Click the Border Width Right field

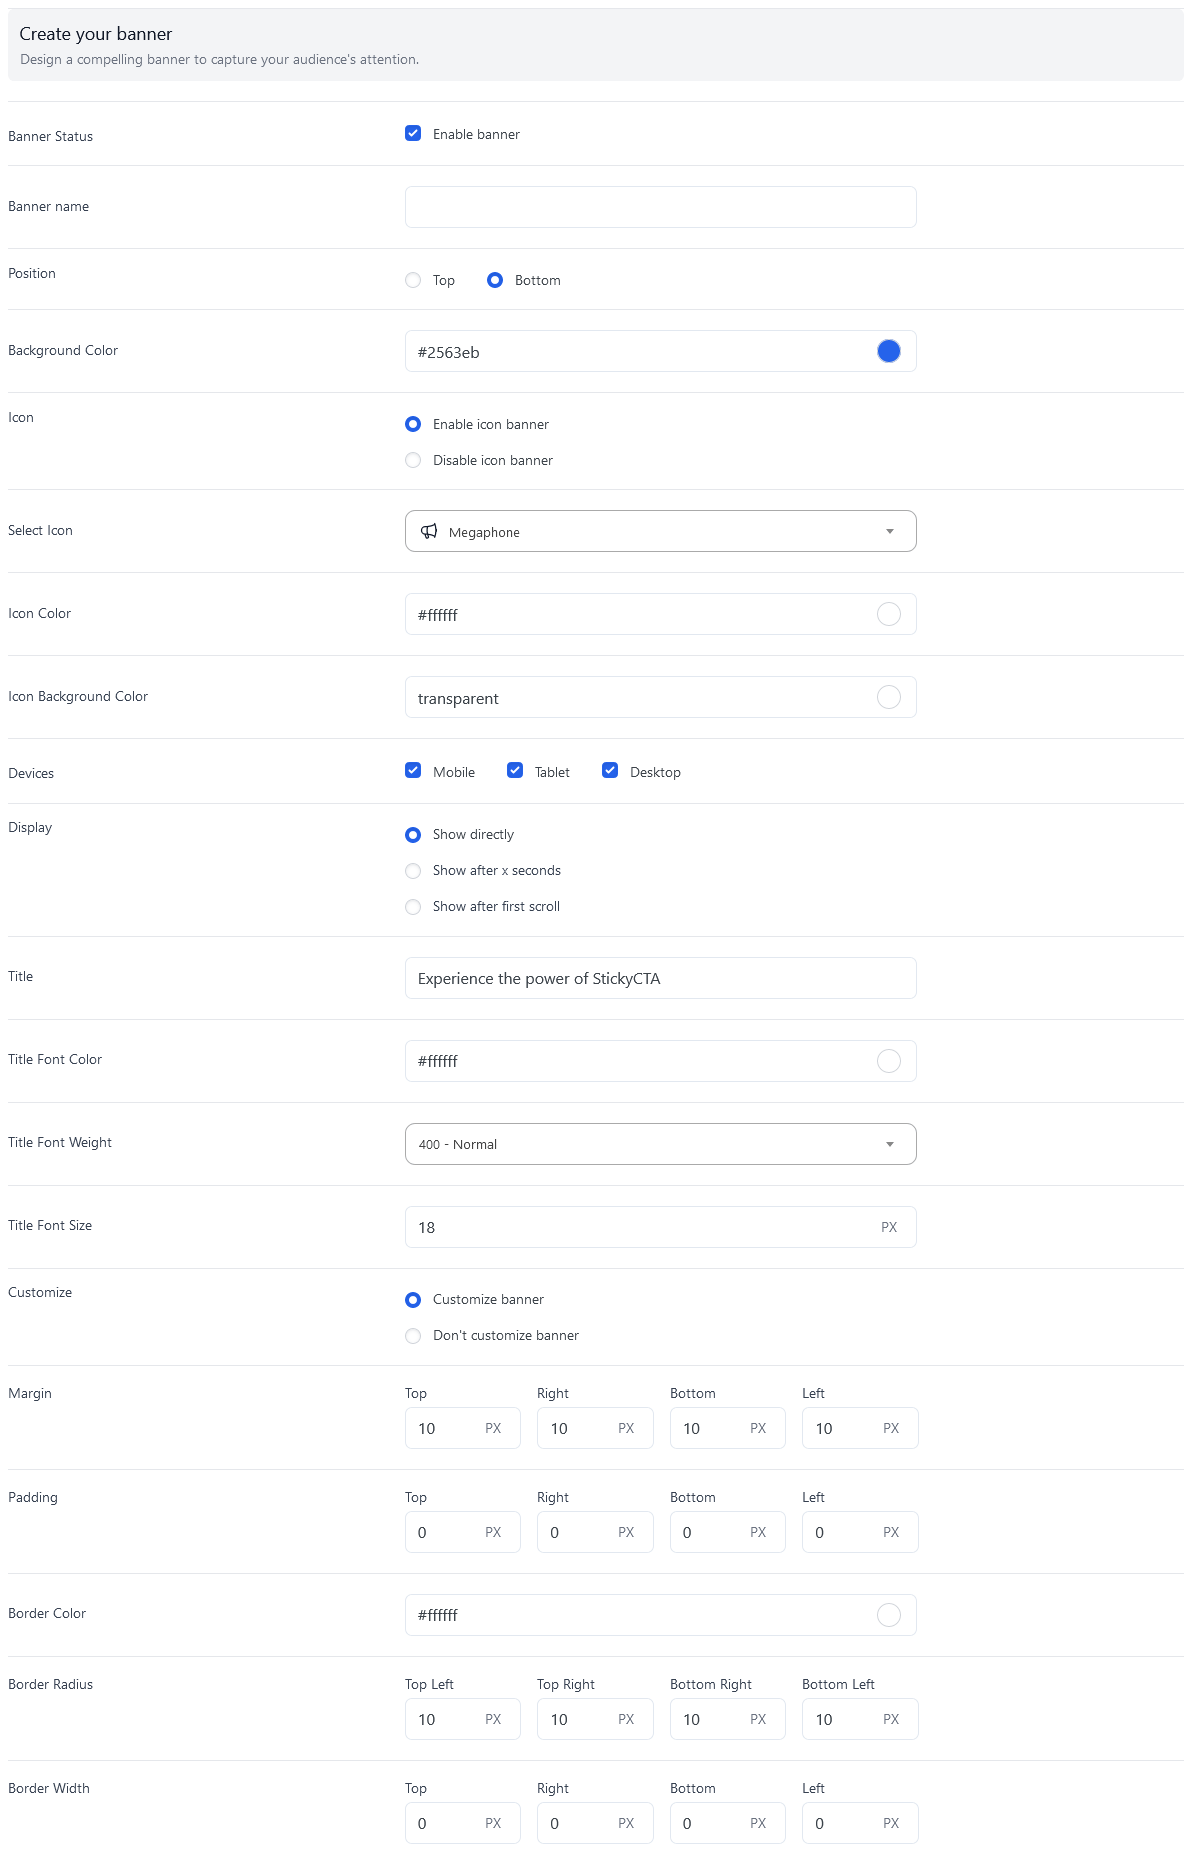click(x=595, y=1823)
